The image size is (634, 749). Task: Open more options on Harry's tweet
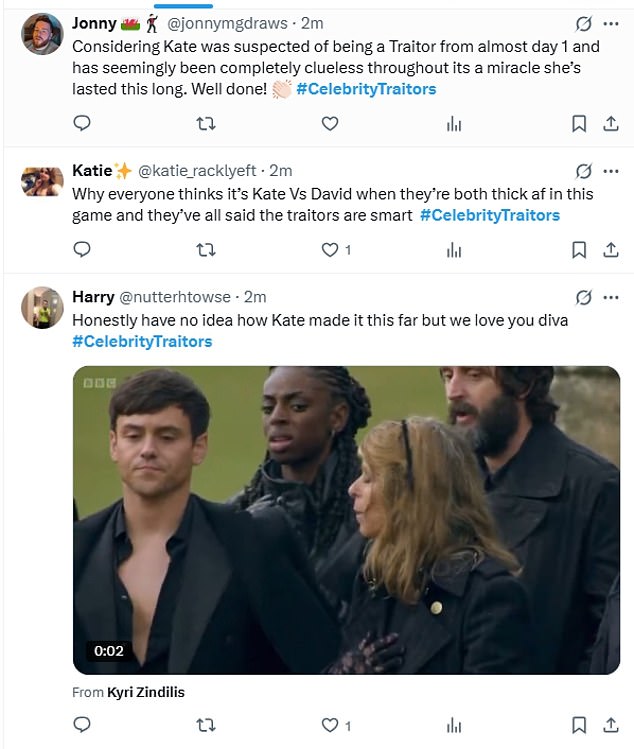(x=612, y=297)
